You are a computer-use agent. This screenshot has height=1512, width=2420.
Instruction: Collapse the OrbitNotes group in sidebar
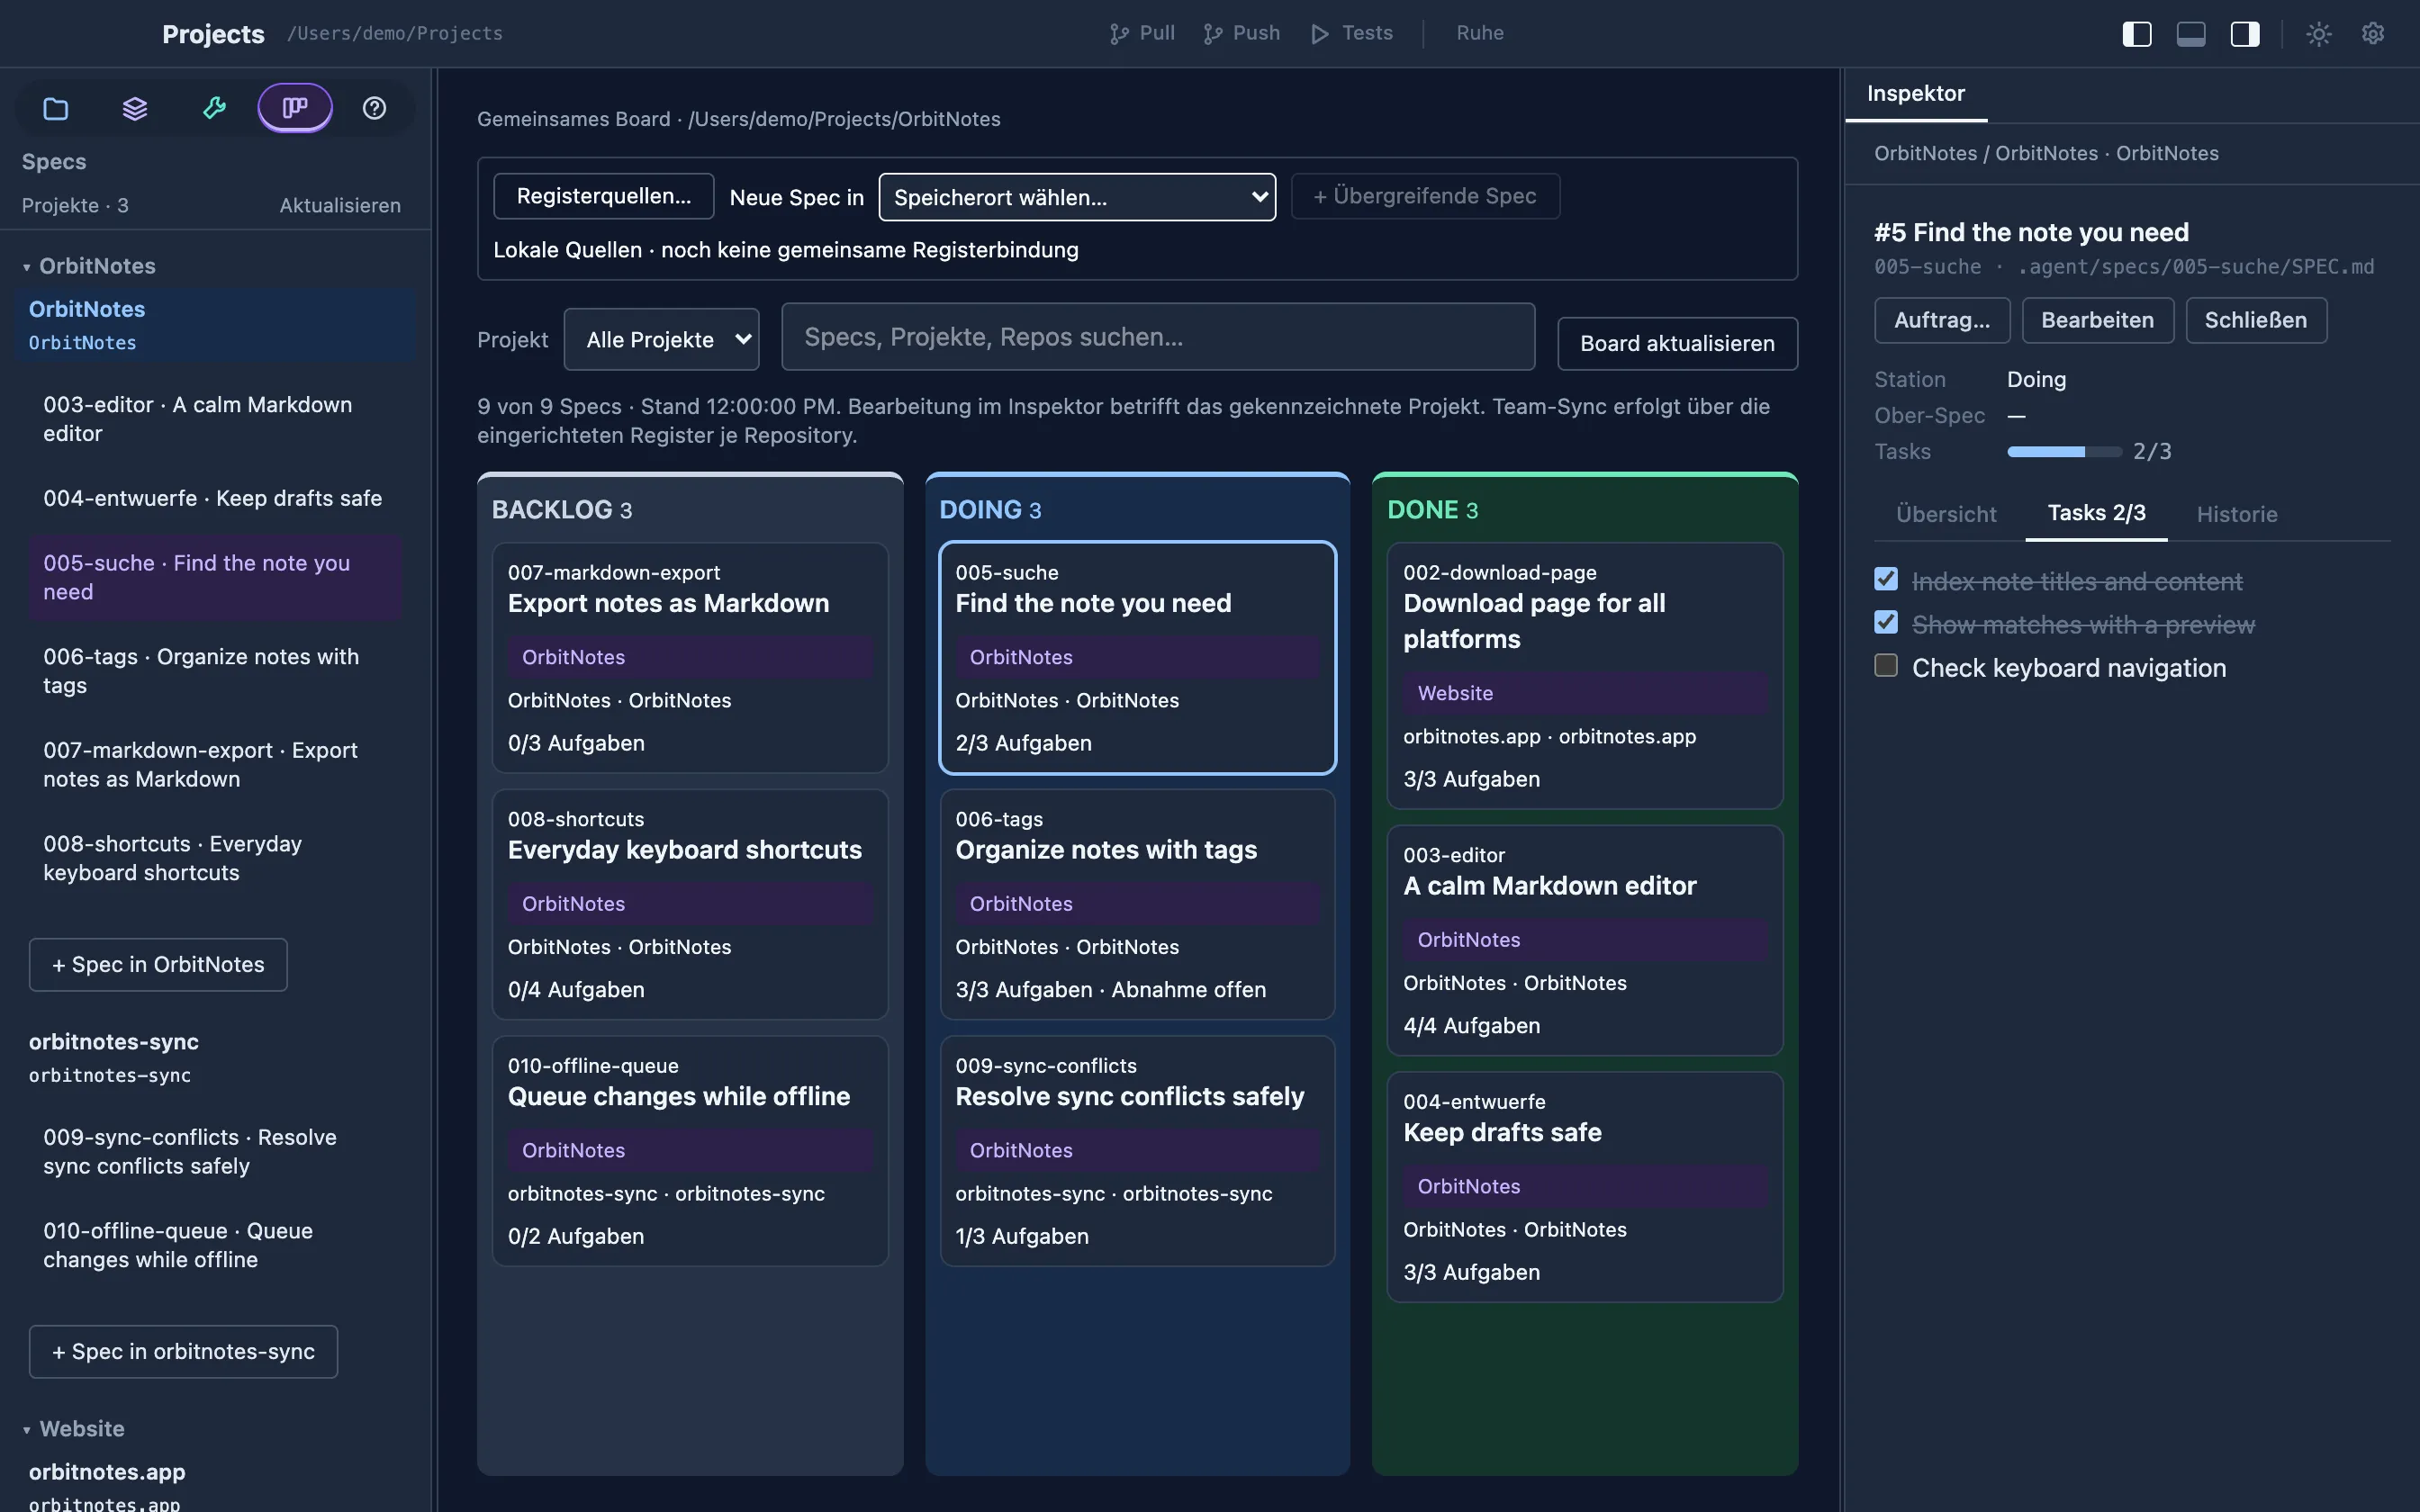click(x=27, y=267)
